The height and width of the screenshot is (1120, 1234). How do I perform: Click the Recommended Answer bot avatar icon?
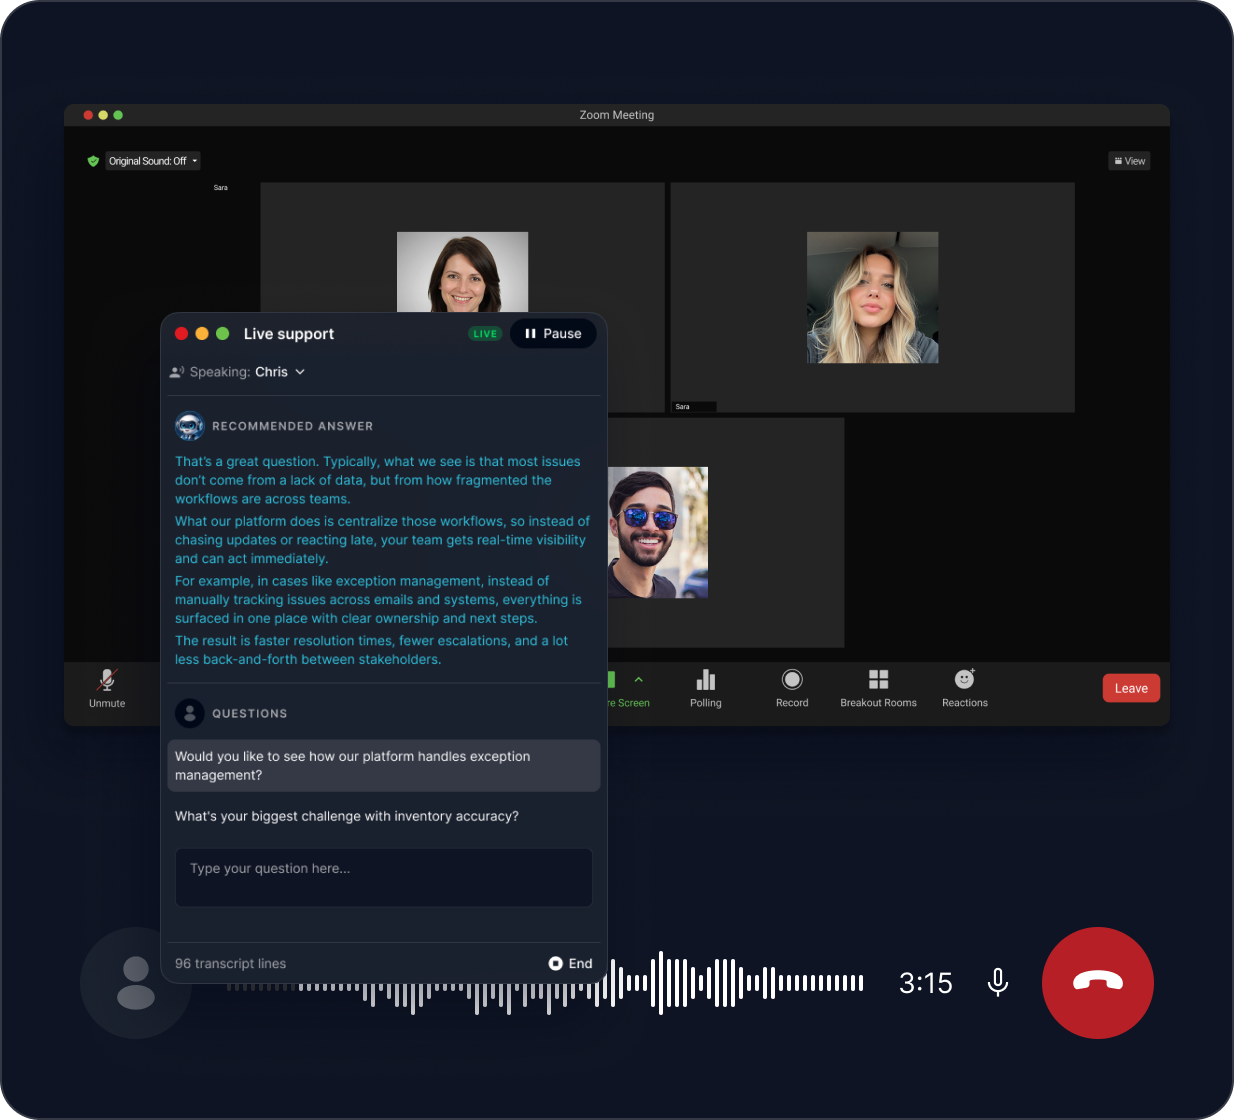pyautogui.click(x=190, y=426)
